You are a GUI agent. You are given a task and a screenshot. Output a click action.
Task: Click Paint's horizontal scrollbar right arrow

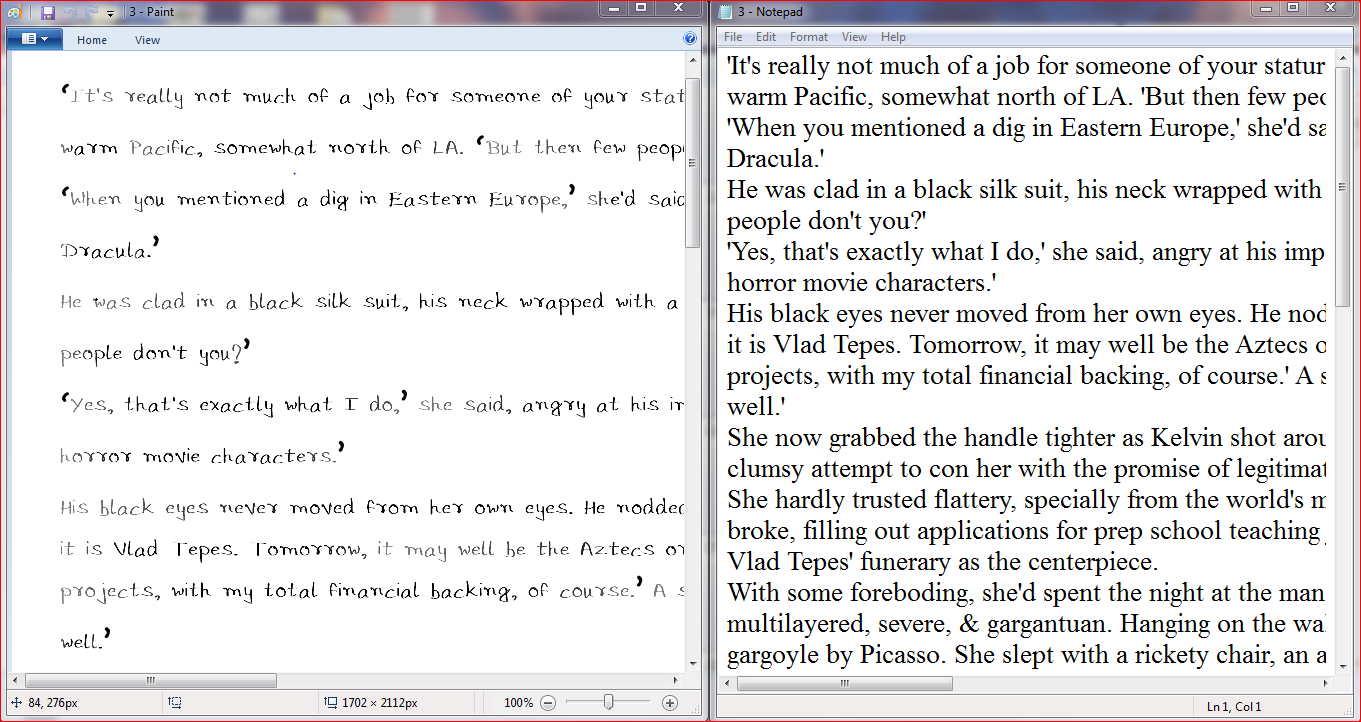tap(677, 680)
